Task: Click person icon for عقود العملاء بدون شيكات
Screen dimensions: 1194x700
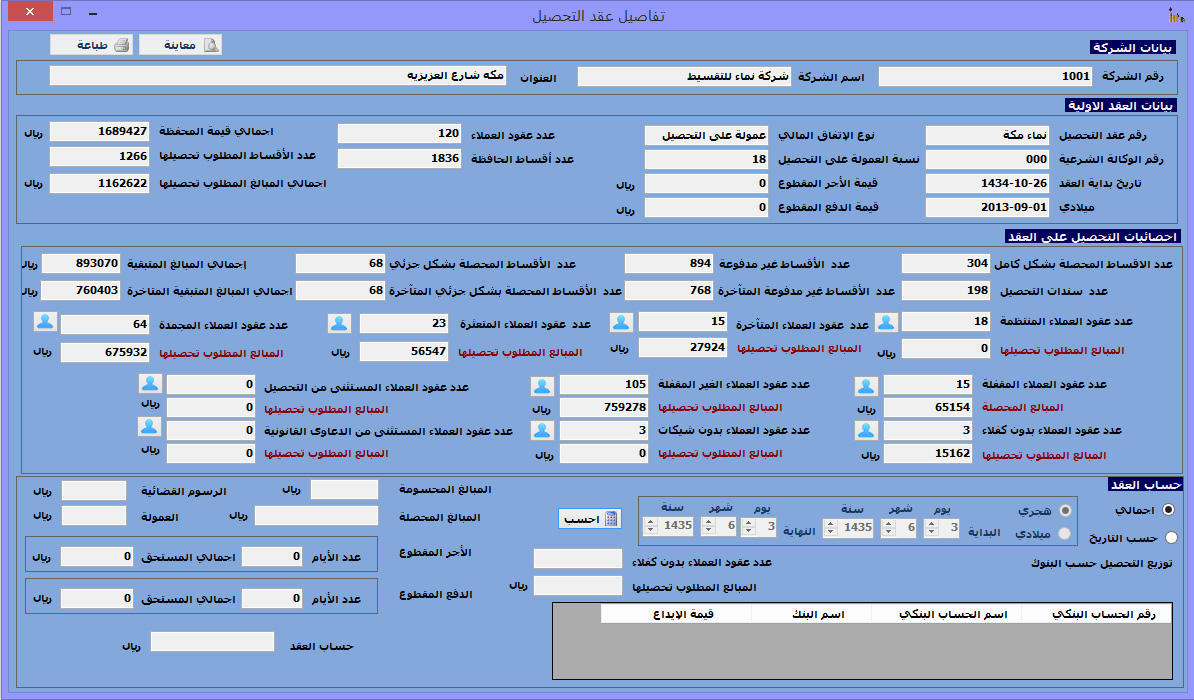Action: pyautogui.click(x=542, y=430)
